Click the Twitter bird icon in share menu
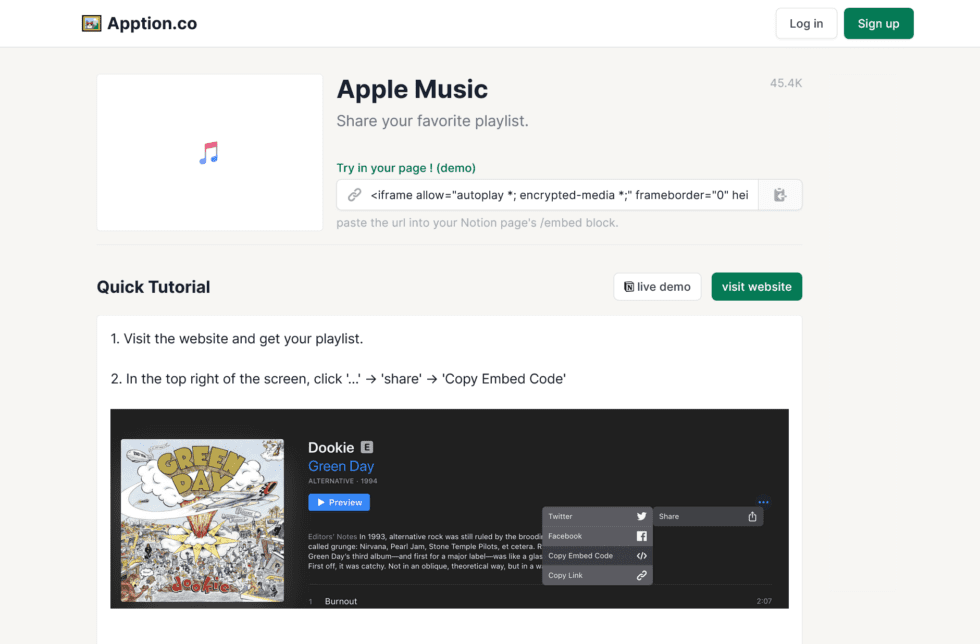Viewport: 980px width, 644px height. [x=642, y=516]
